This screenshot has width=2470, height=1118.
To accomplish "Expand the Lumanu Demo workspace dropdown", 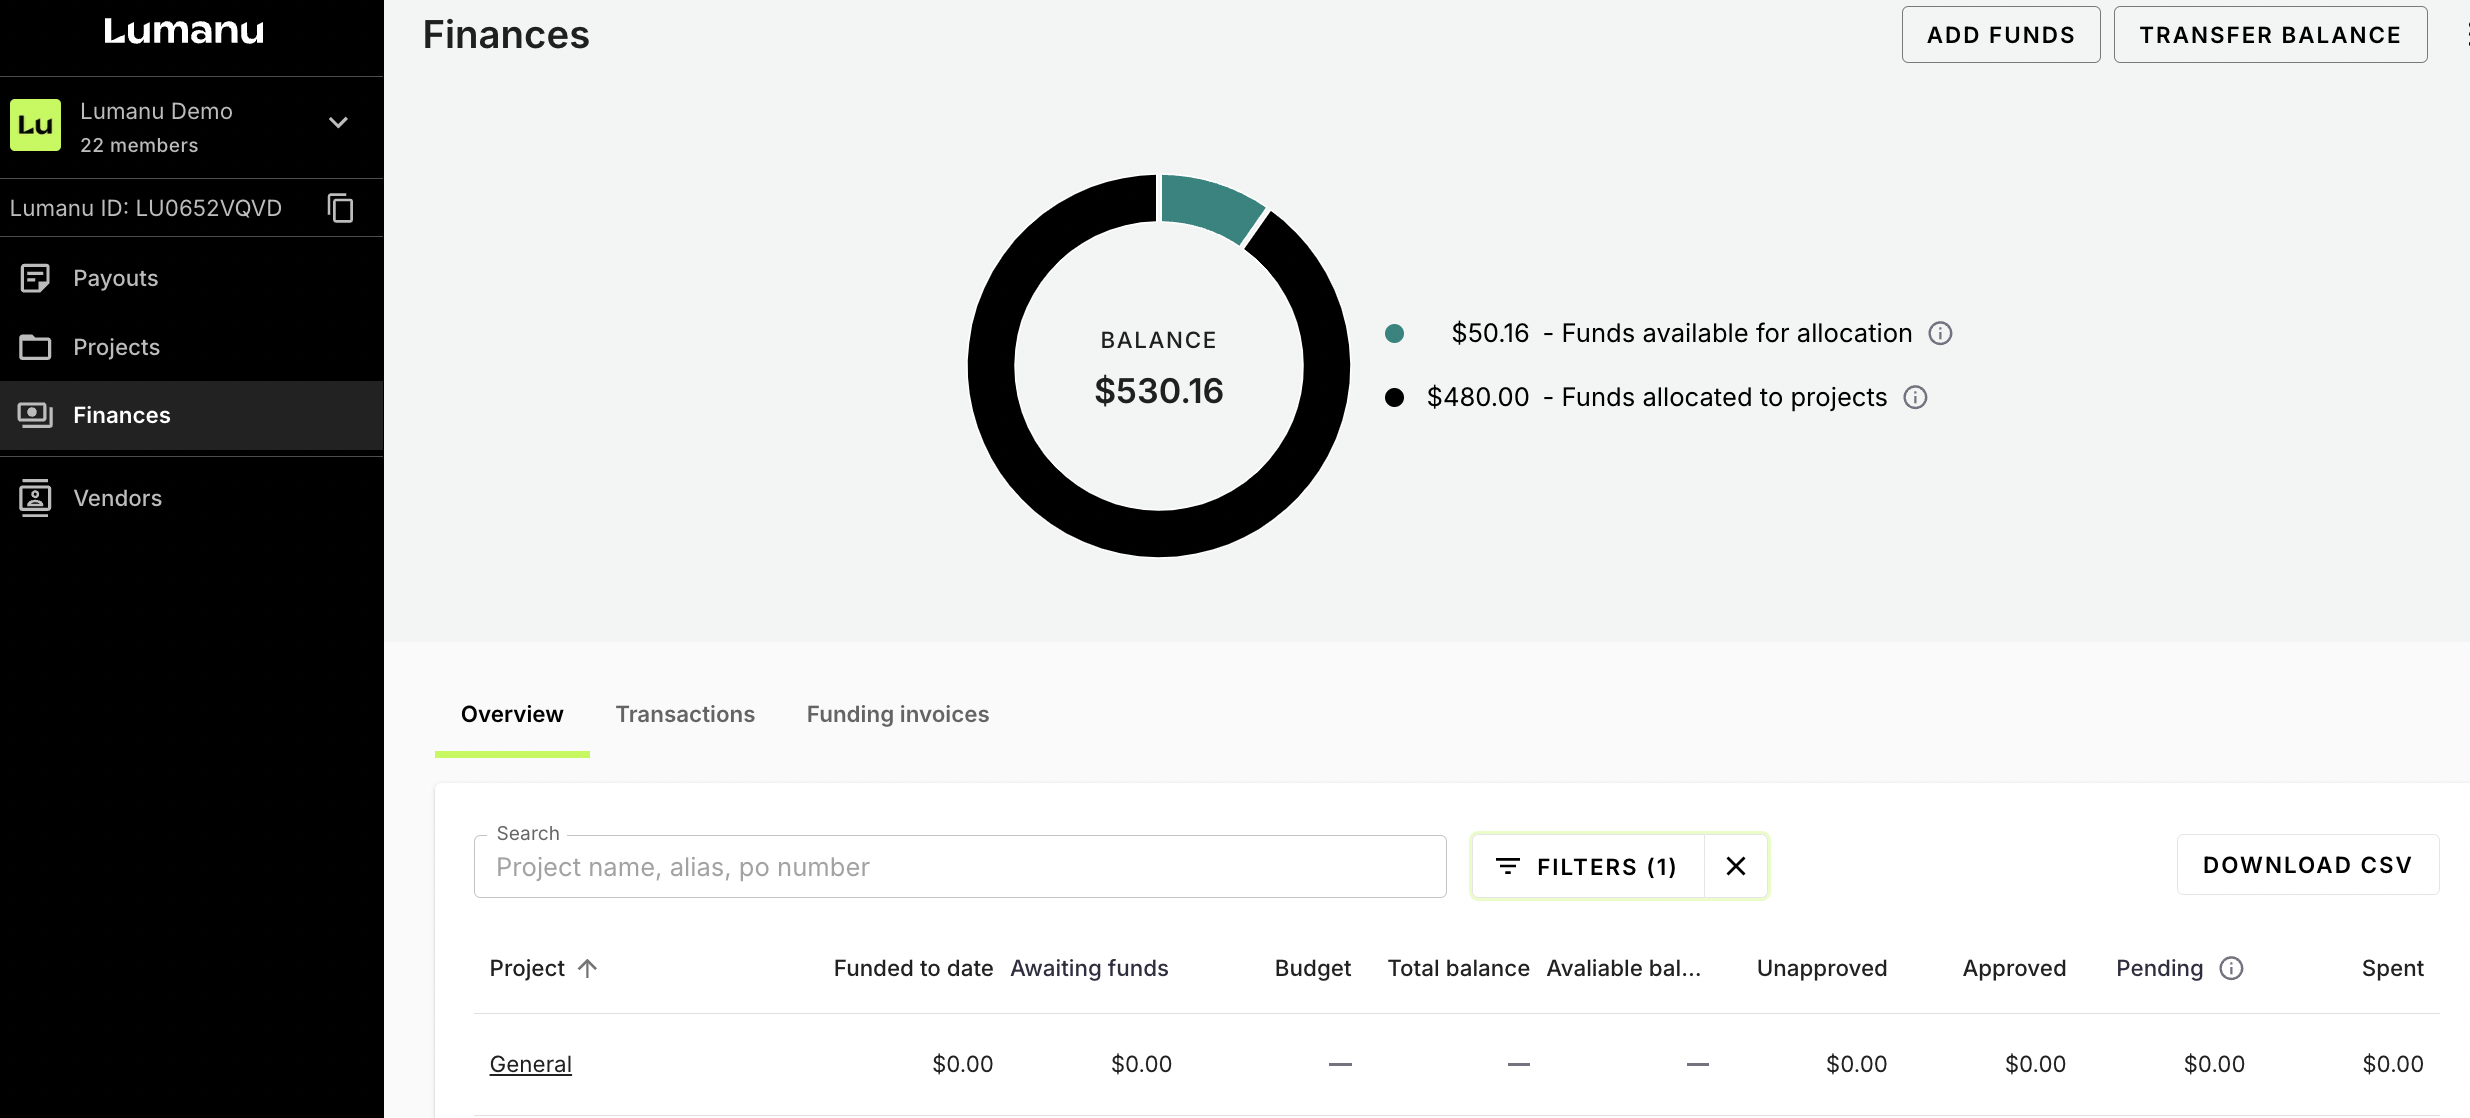I will (338, 123).
